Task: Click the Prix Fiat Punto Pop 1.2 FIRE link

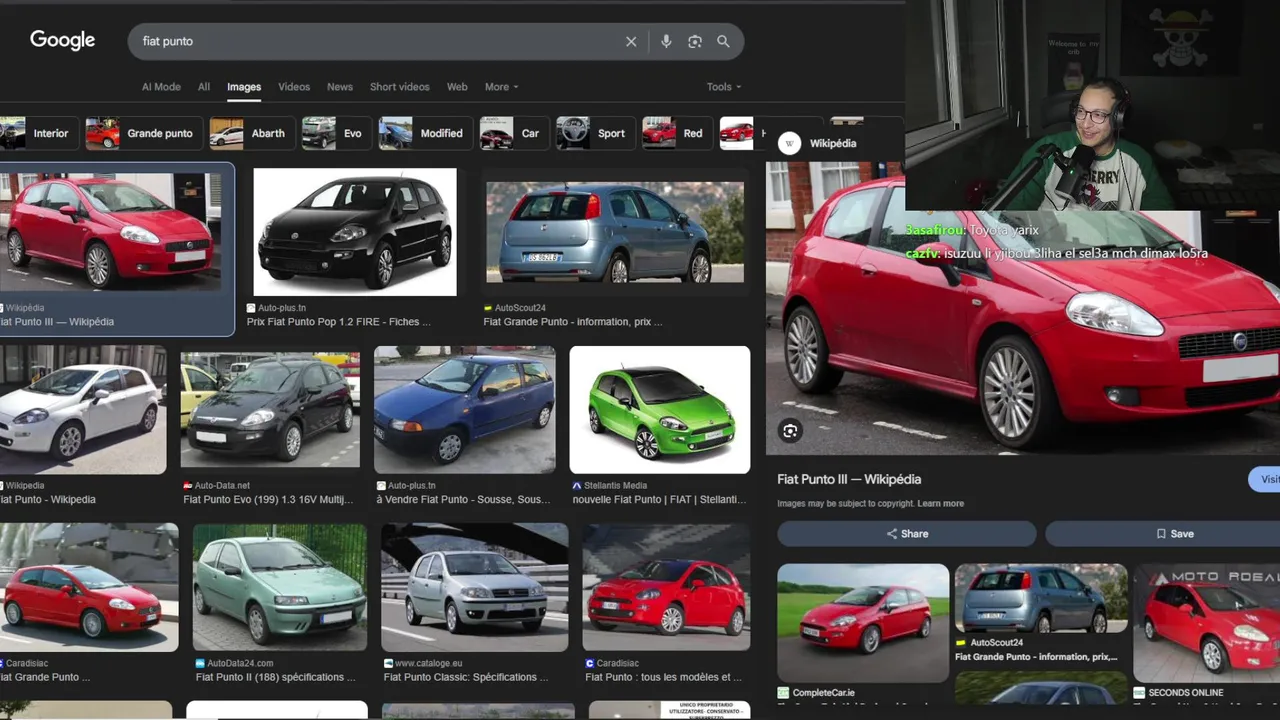Action: click(339, 322)
